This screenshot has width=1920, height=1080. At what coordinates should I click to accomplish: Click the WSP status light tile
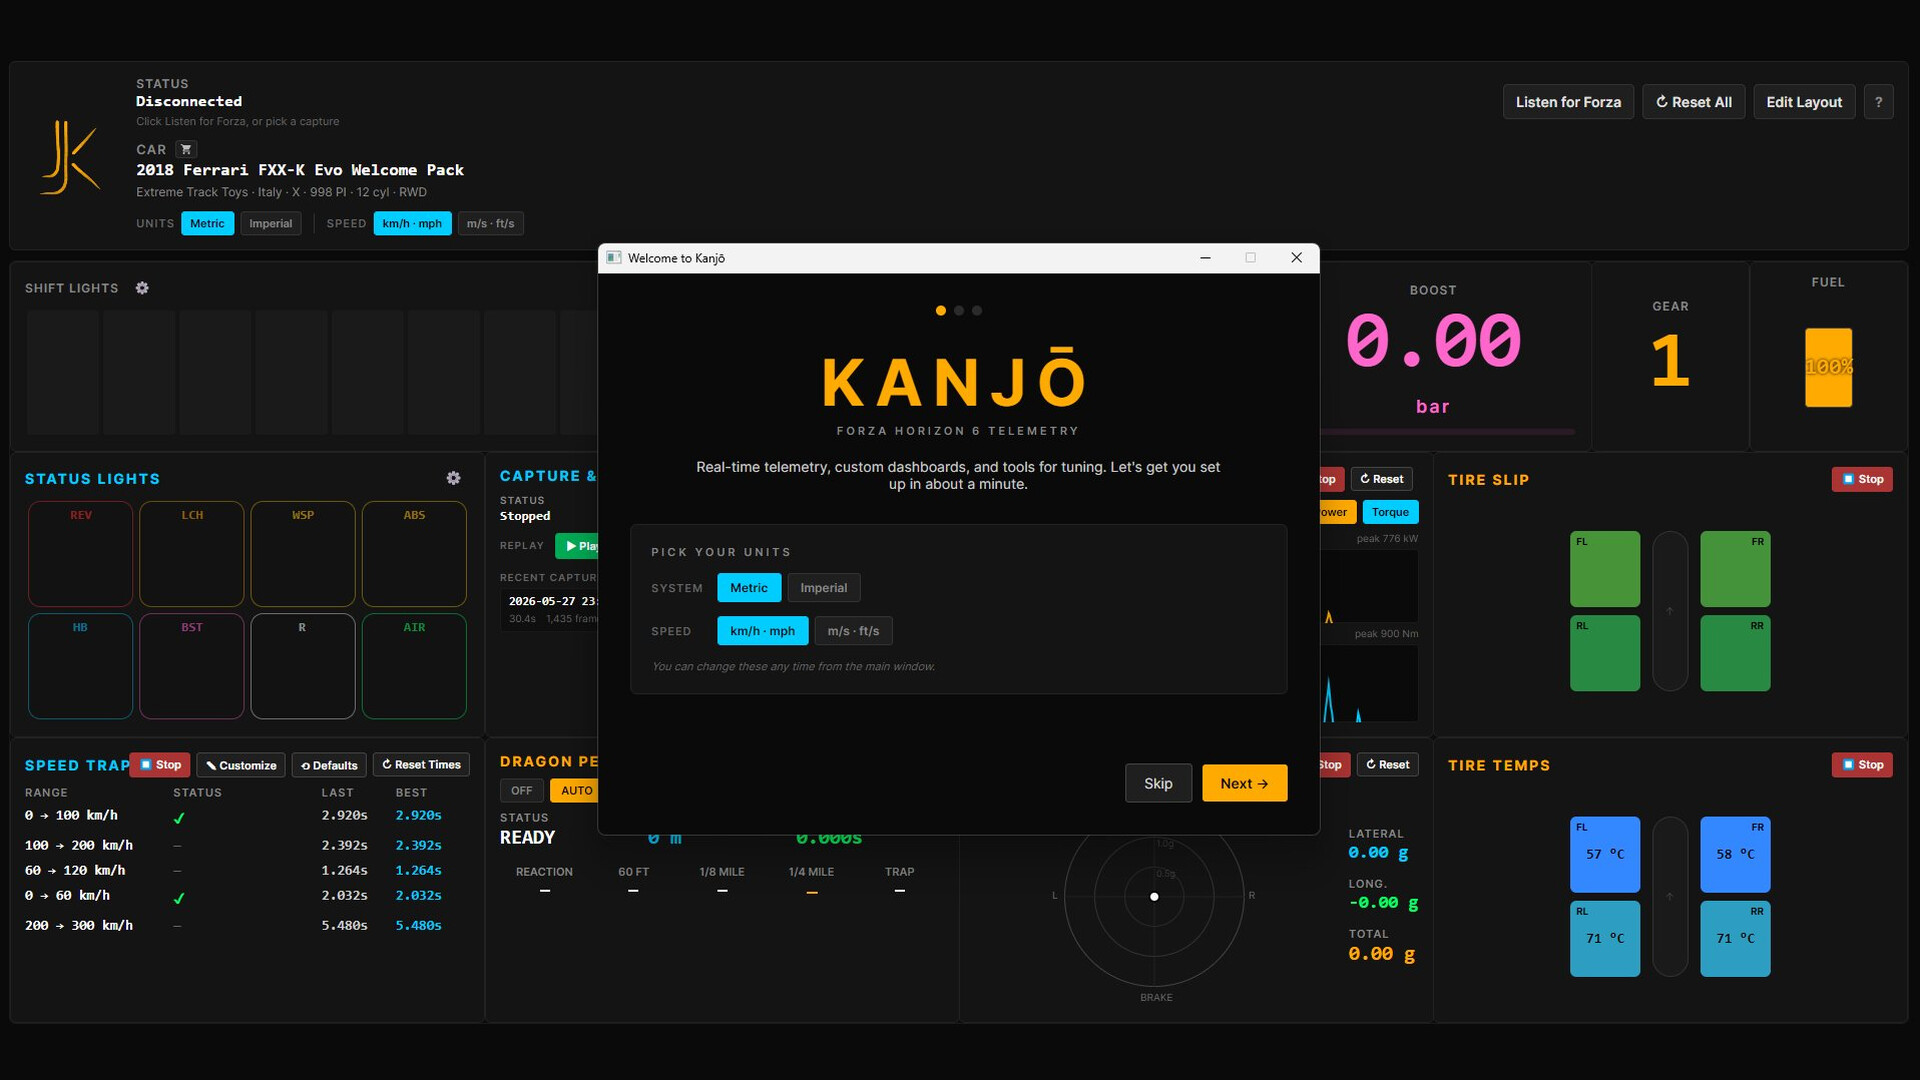[x=303, y=554]
